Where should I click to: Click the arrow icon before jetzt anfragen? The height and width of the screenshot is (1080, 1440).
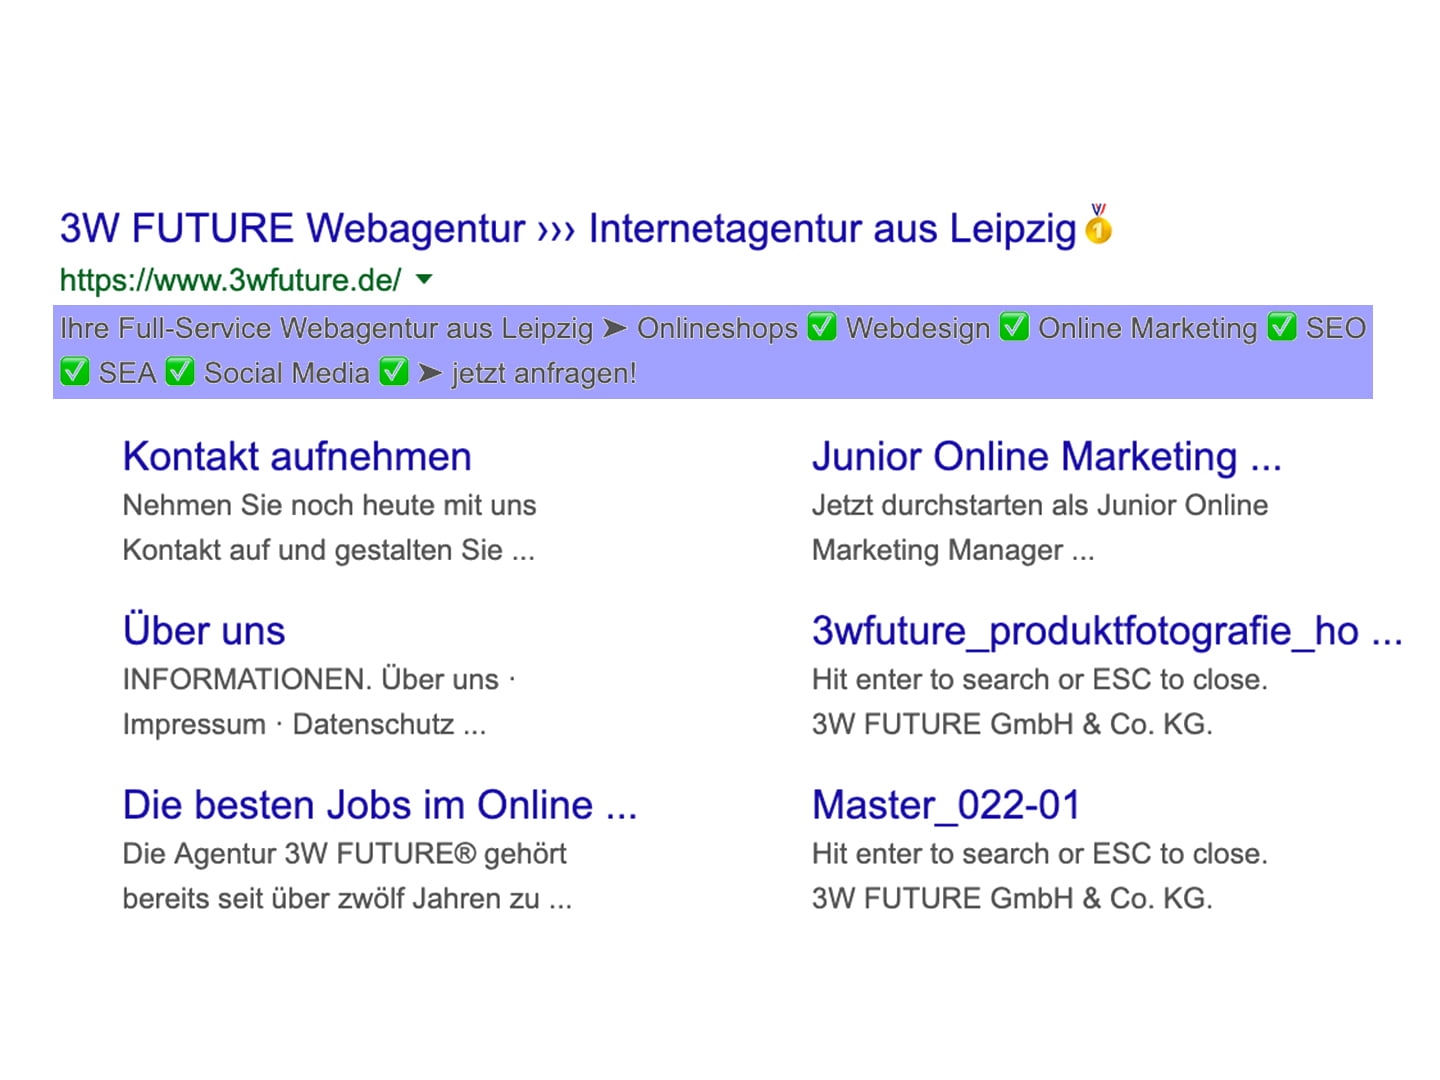pyautogui.click(x=430, y=373)
